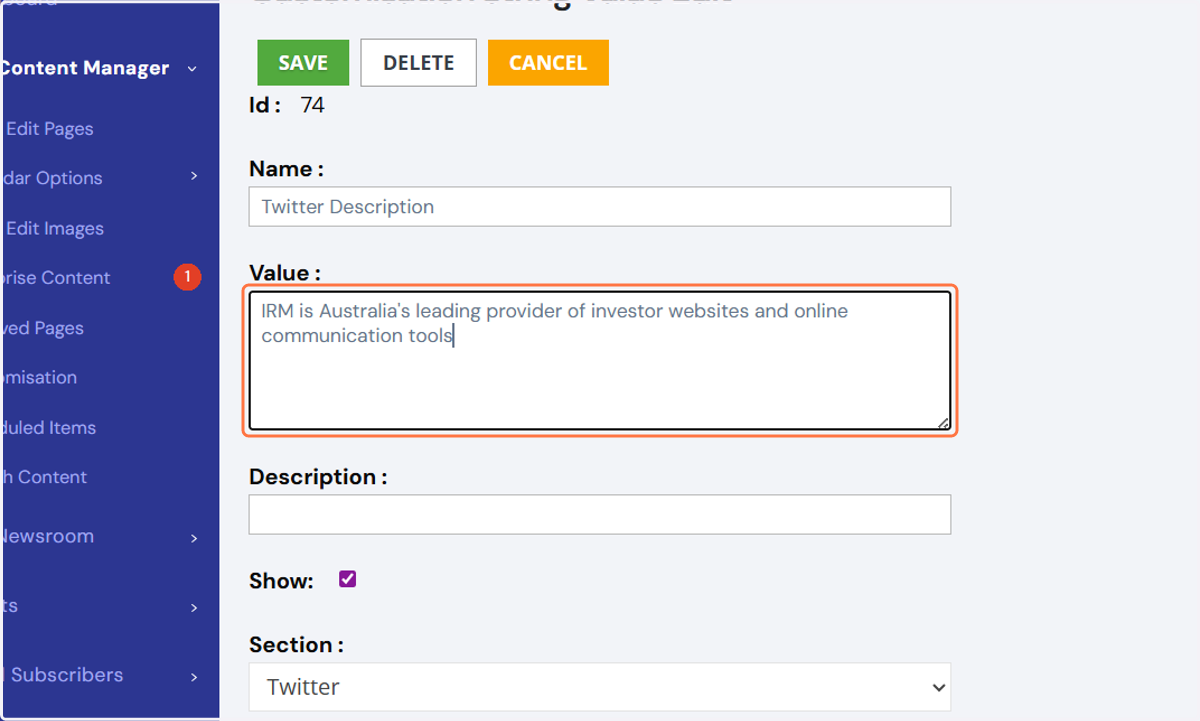Image resolution: width=1200 pixels, height=721 pixels.
Task: Open Edit Pages in the sidebar
Action: coord(49,129)
